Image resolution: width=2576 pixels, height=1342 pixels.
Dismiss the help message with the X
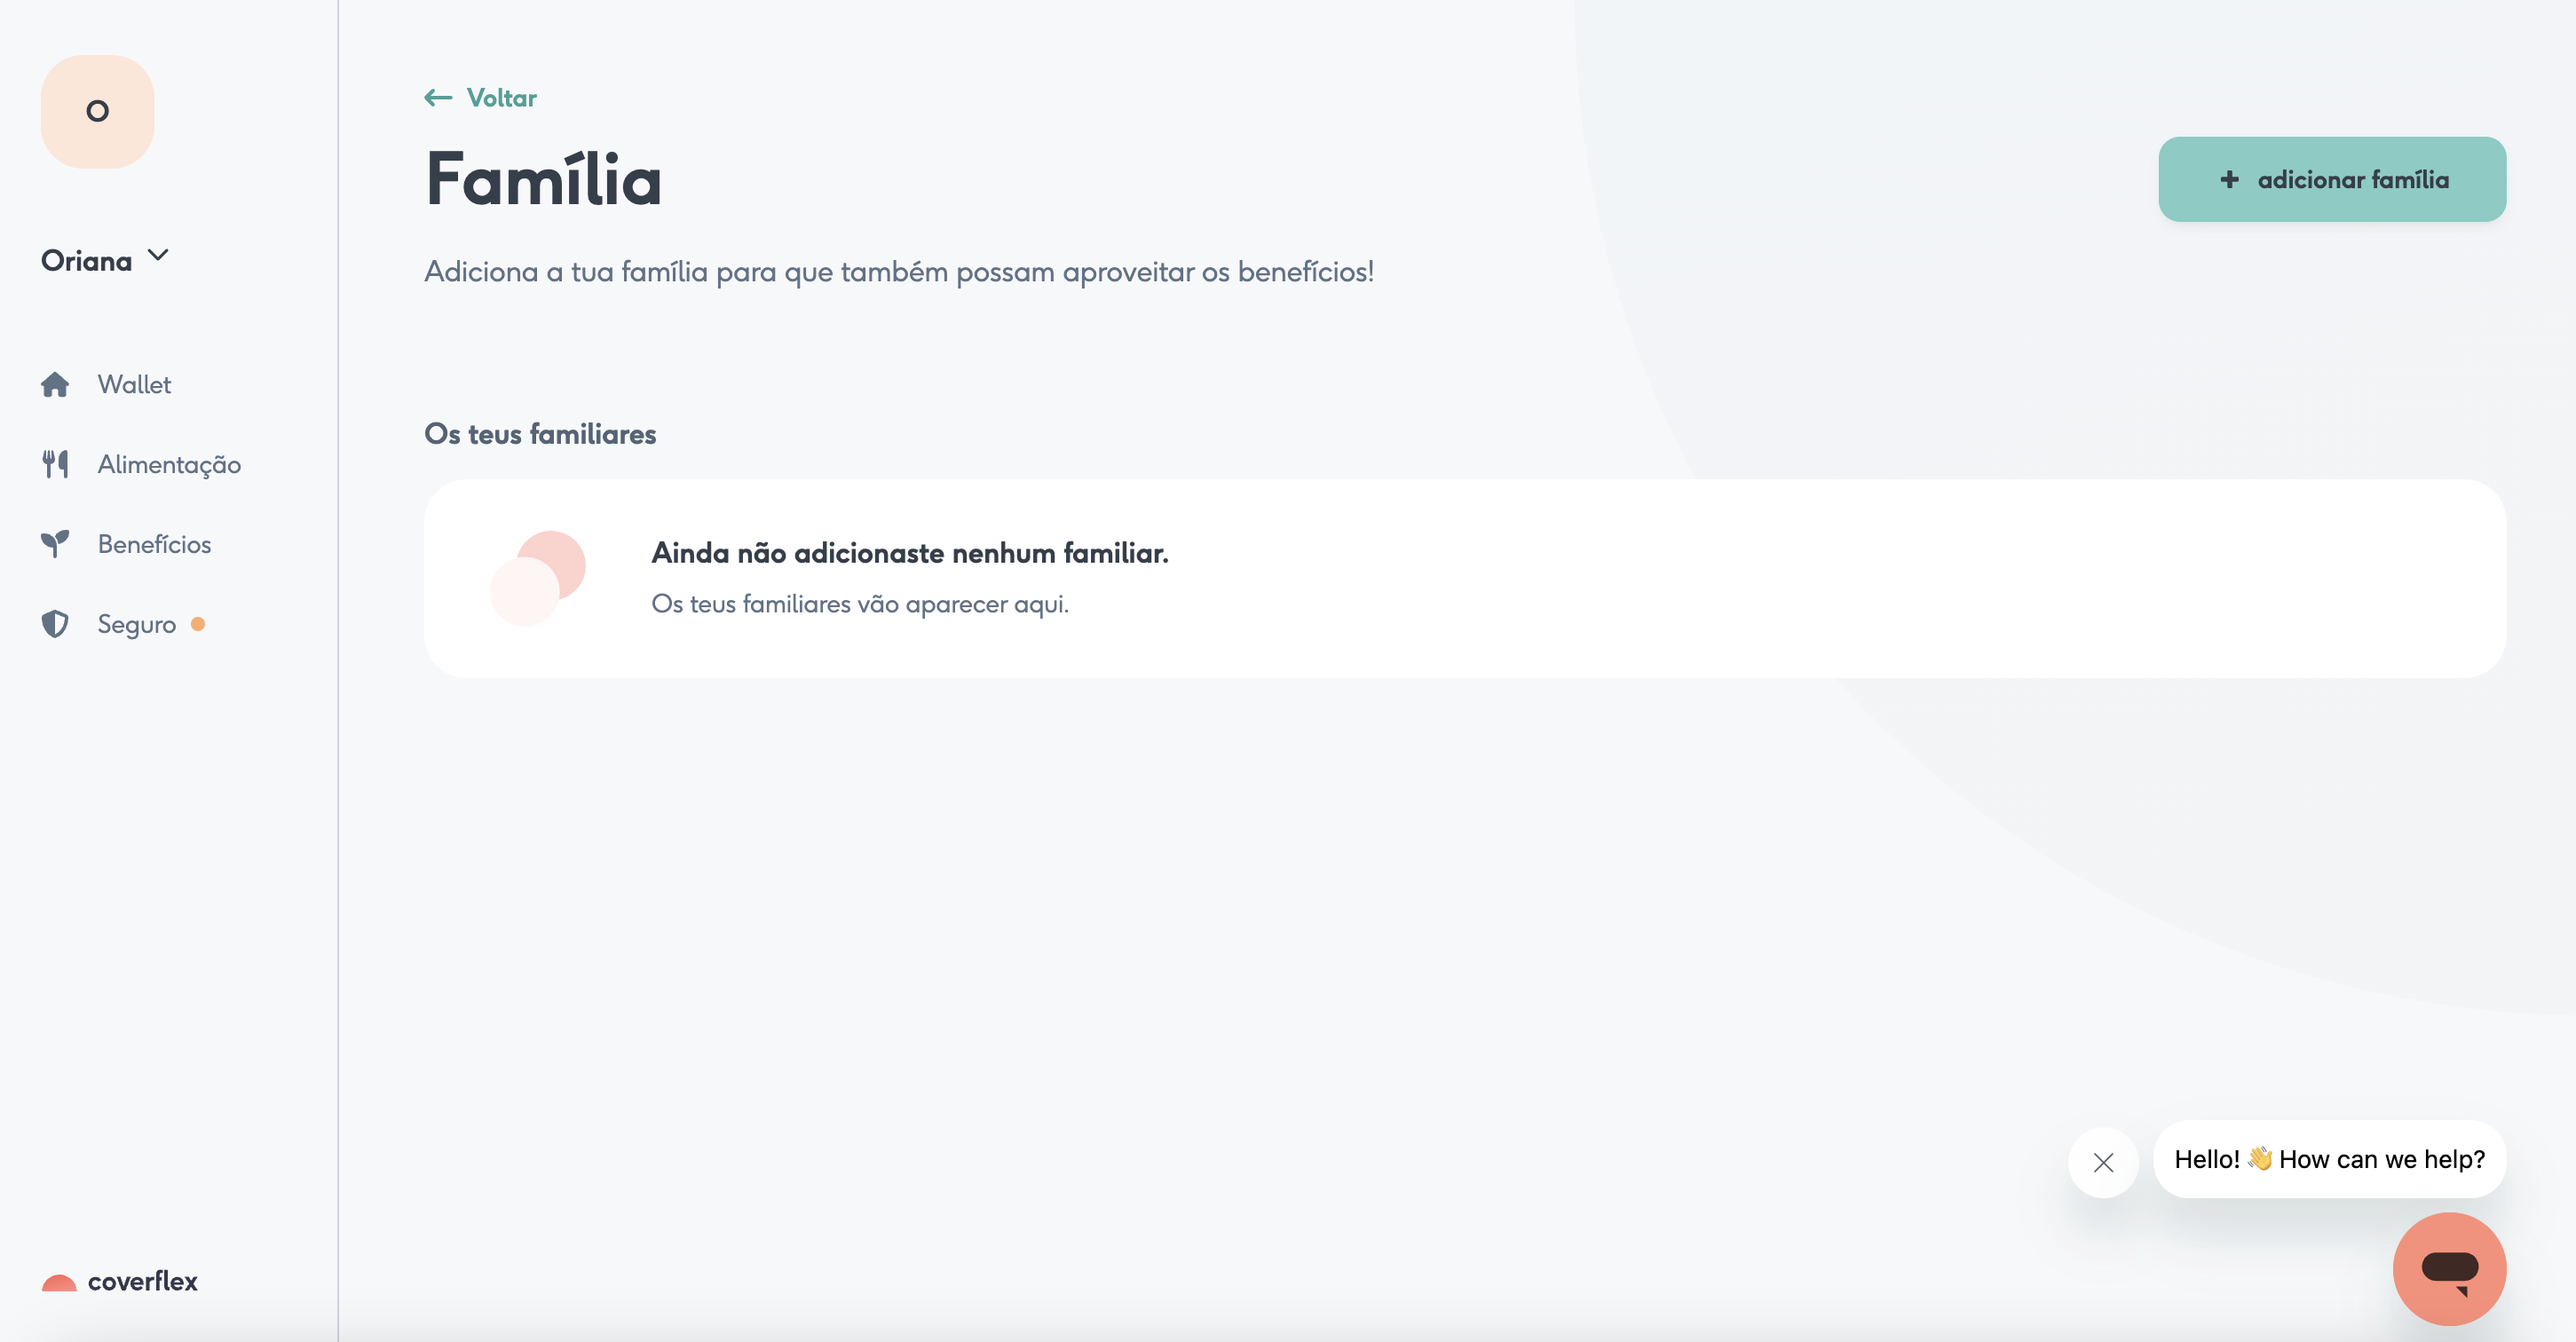click(2103, 1162)
